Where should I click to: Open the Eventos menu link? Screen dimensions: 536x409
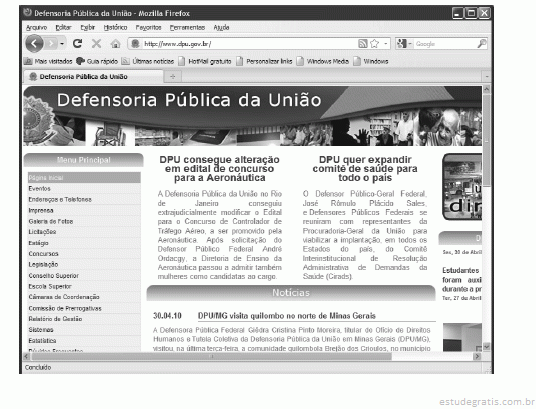39,188
